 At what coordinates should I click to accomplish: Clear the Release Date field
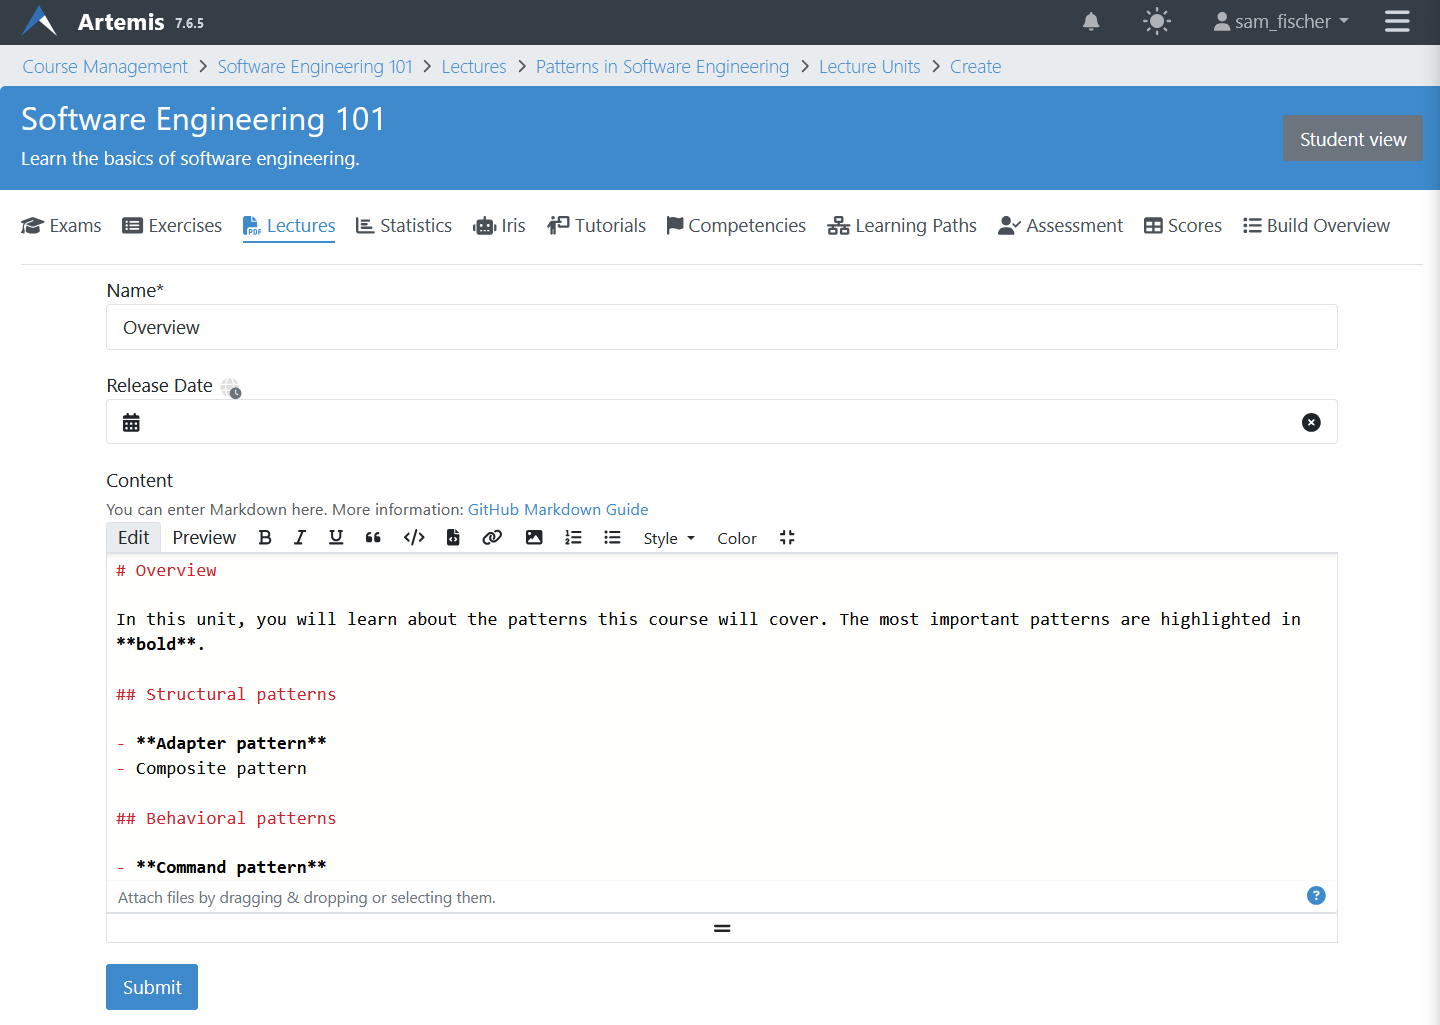[1311, 422]
